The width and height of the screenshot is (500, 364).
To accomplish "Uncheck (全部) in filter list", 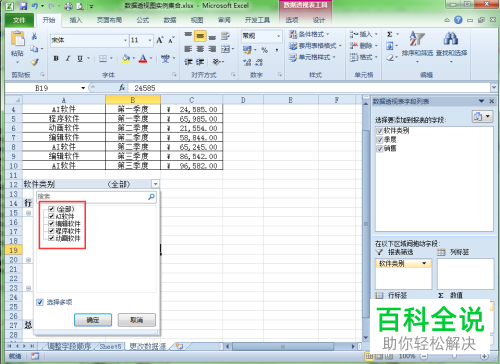I will click(x=51, y=209).
